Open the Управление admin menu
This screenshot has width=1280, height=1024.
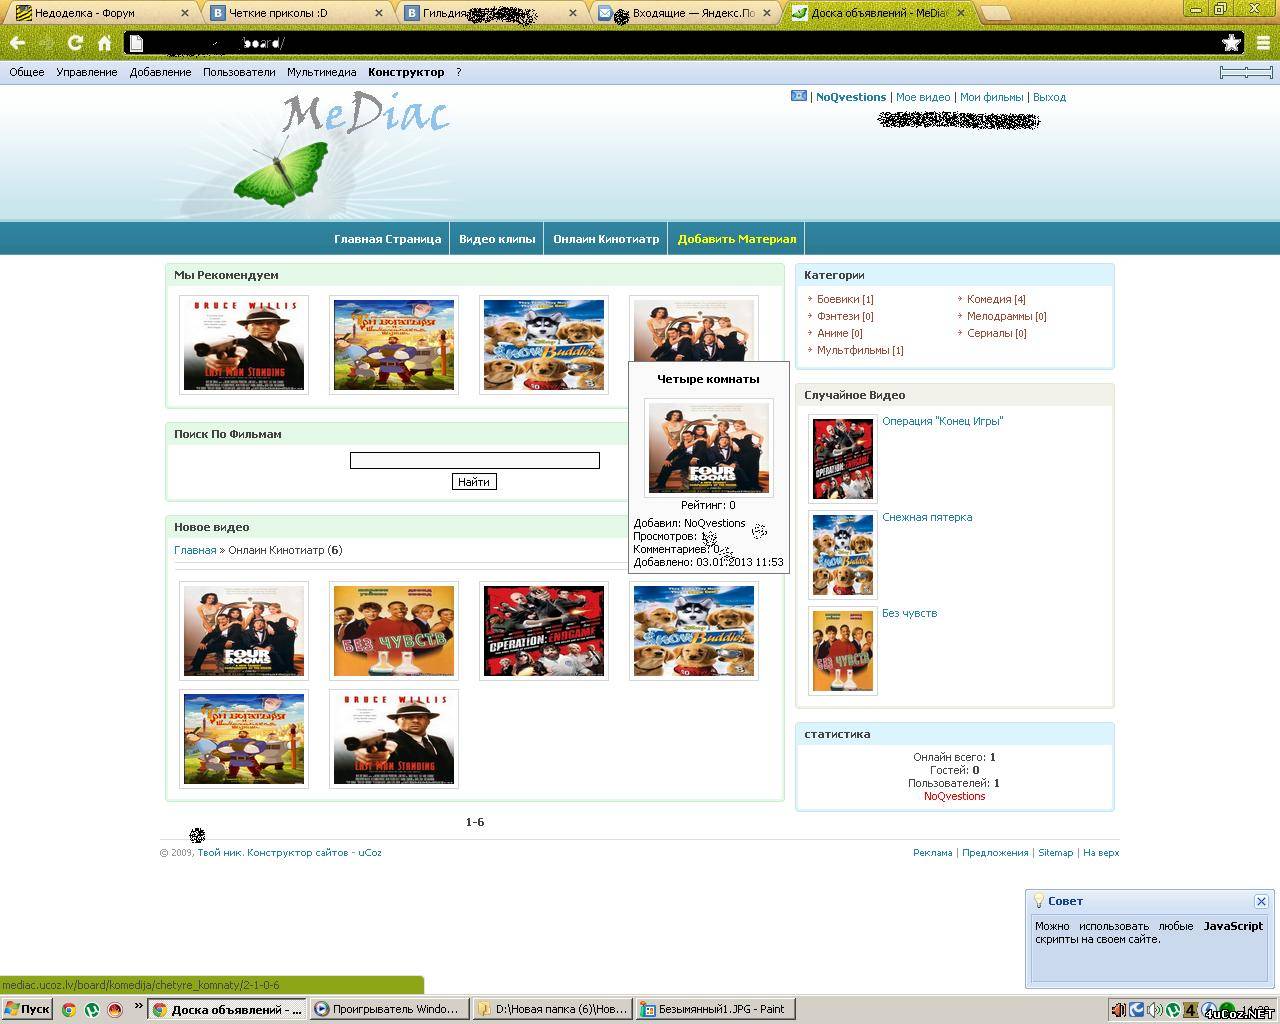[87, 72]
